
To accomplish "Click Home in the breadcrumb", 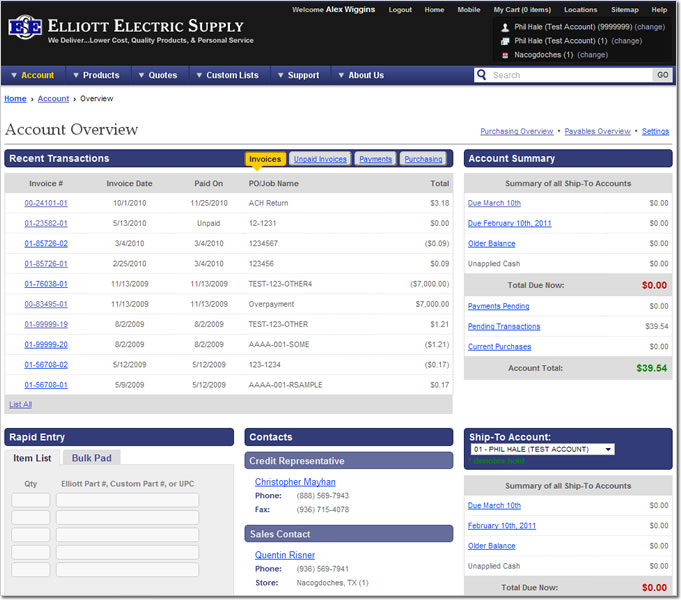I will [15, 99].
